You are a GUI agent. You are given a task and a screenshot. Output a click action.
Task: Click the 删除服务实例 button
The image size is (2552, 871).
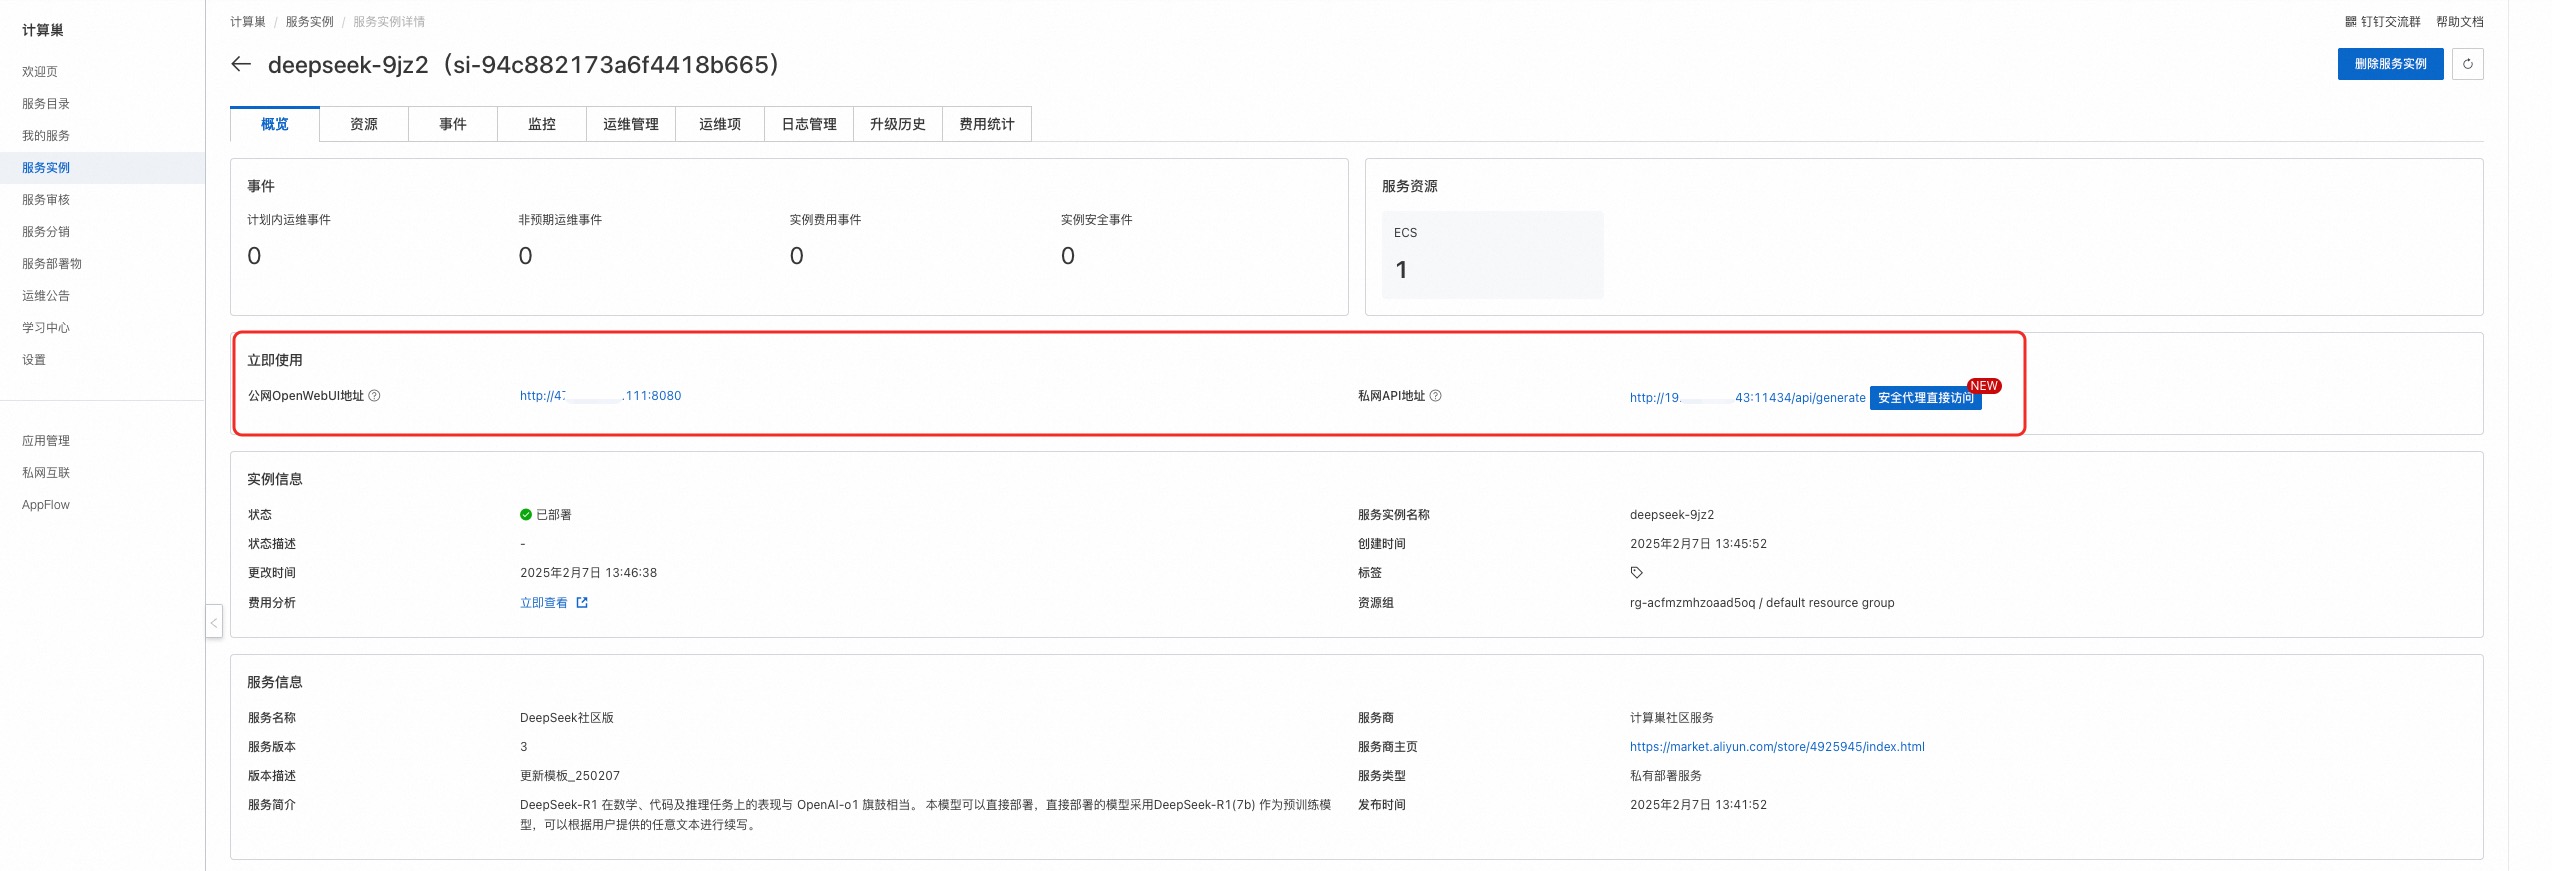tap(2390, 64)
